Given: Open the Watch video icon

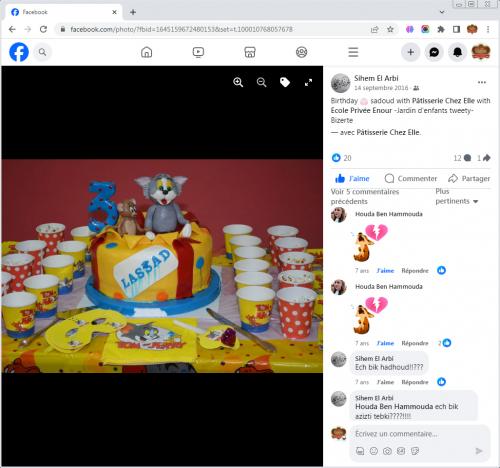Looking at the screenshot, I should point(198,52).
